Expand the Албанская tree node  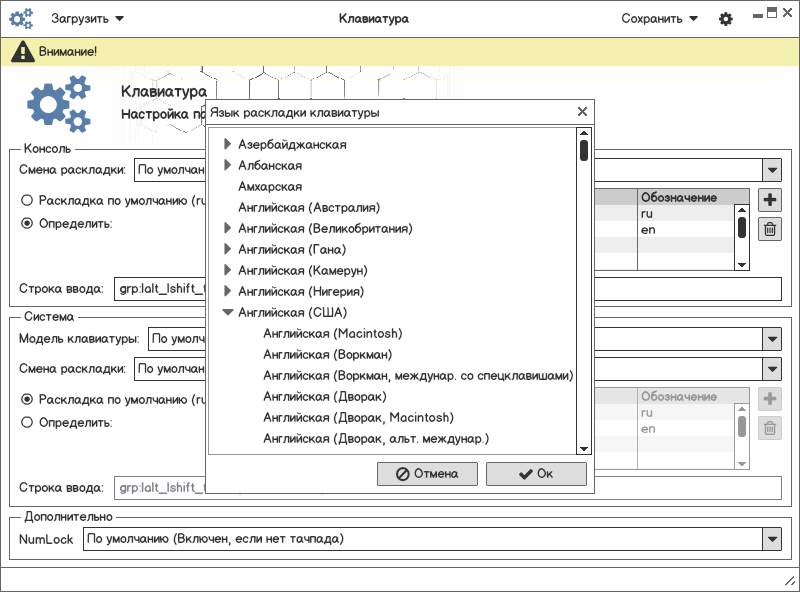(x=228, y=165)
